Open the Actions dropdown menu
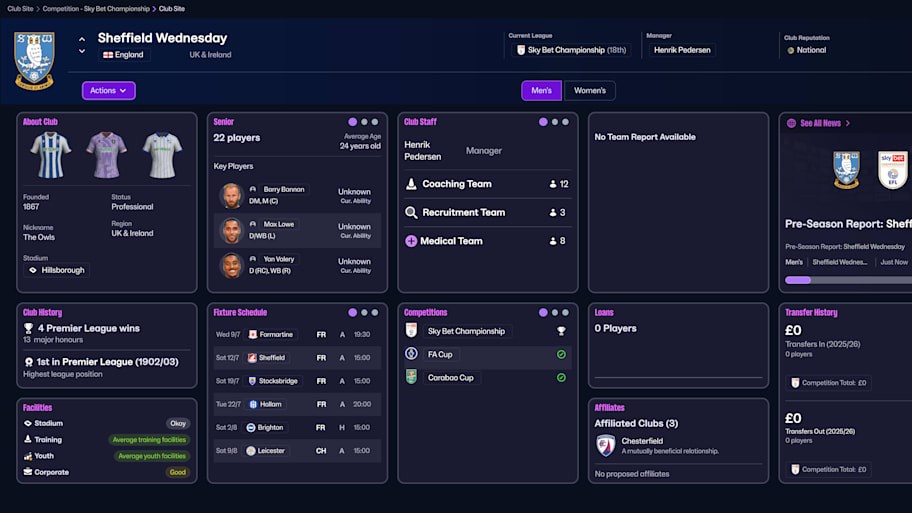This screenshot has width=912, height=513. 108,91
